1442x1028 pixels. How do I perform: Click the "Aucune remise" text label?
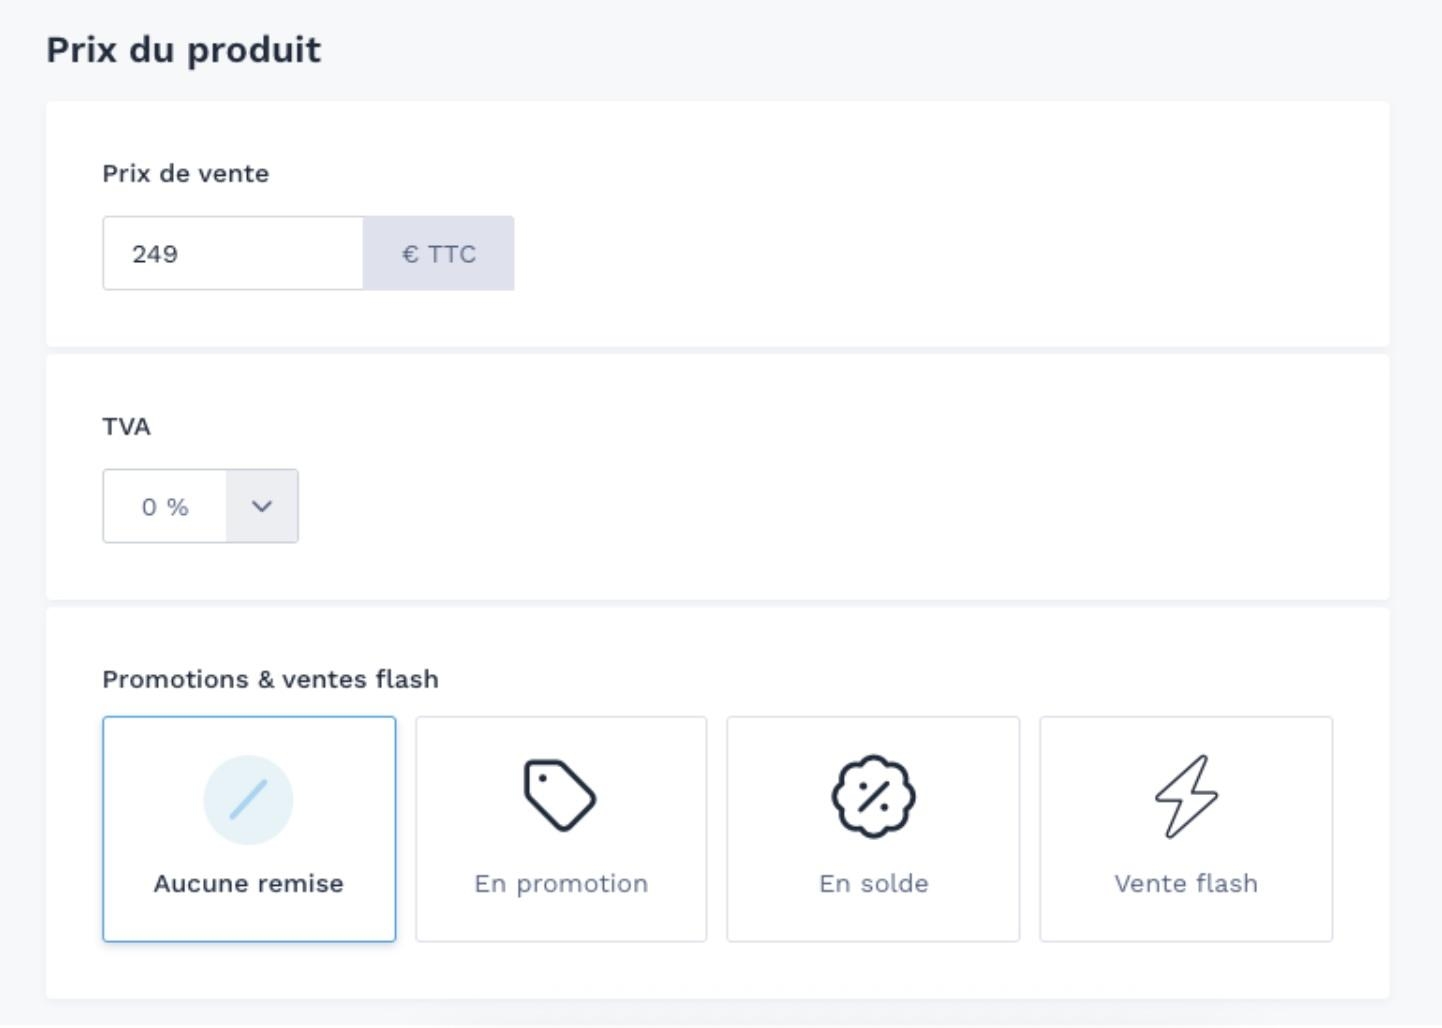[248, 884]
